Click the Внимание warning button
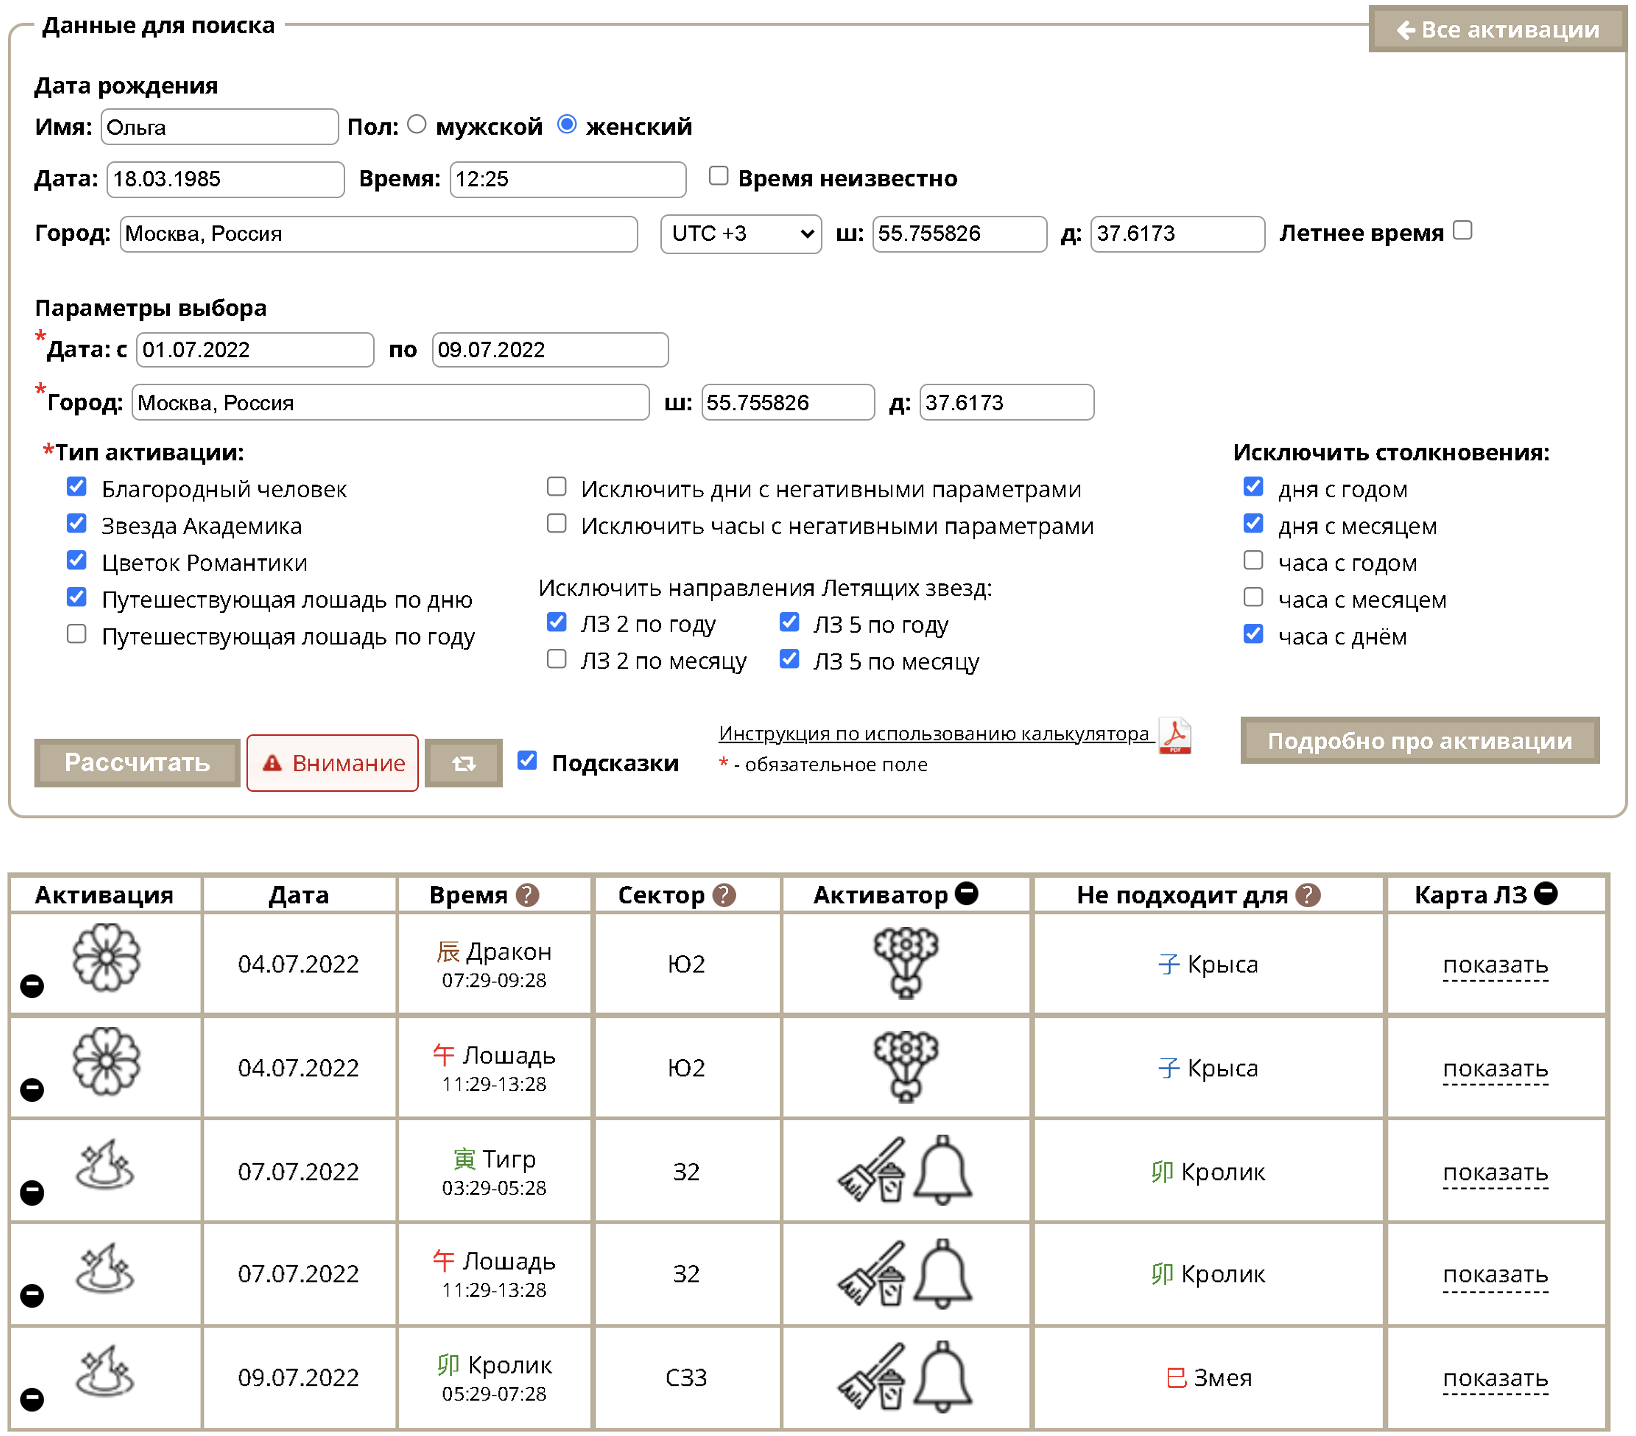 coord(333,763)
